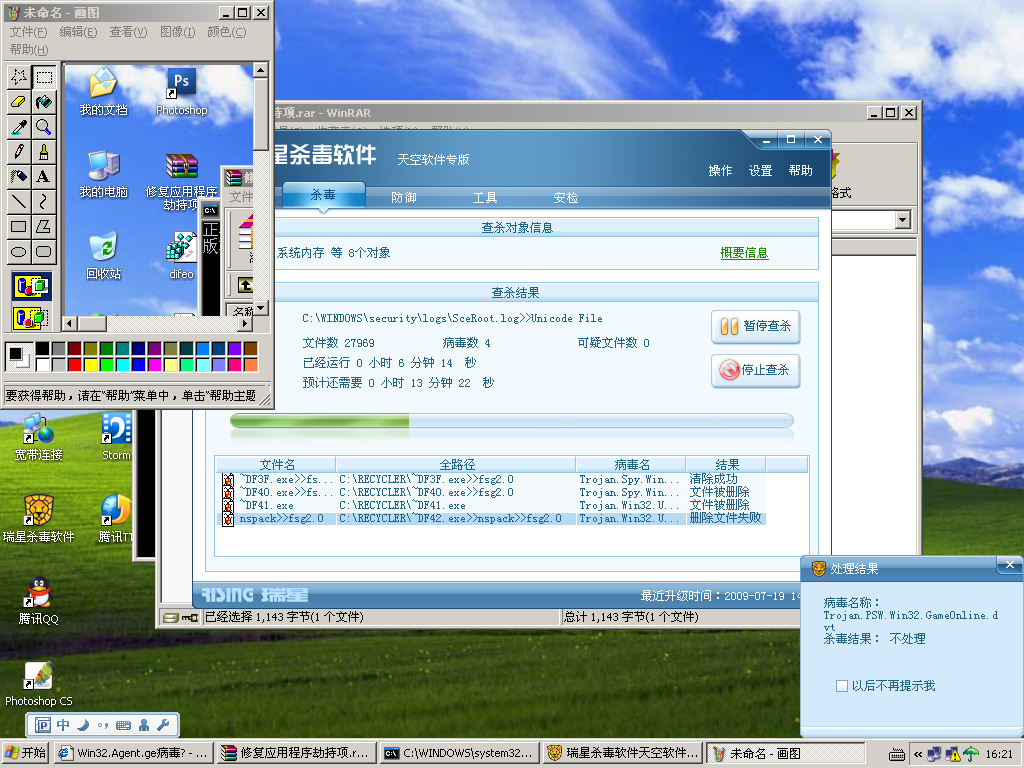Image resolution: width=1024 pixels, height=768 pixels.
Task: Pick the red color swatch in Paint palette
Action: point(74,364)
